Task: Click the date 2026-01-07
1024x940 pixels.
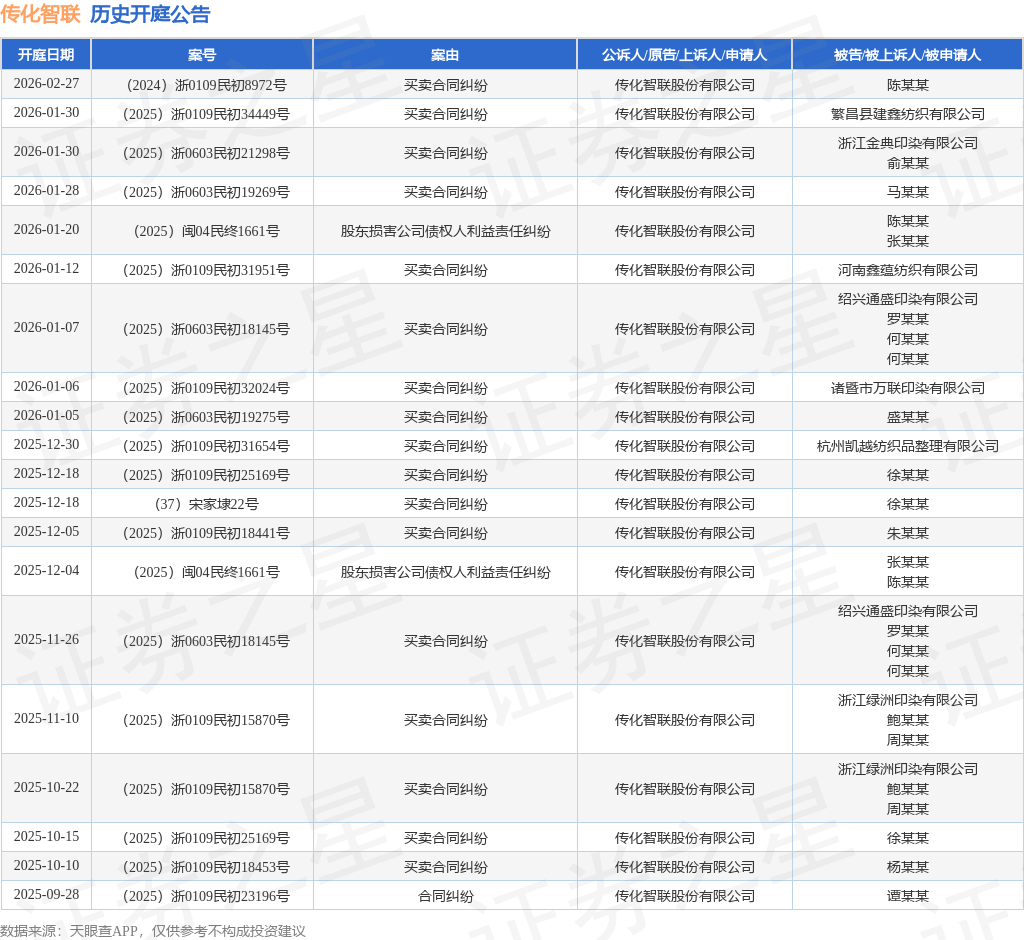Action: point(46,328)
